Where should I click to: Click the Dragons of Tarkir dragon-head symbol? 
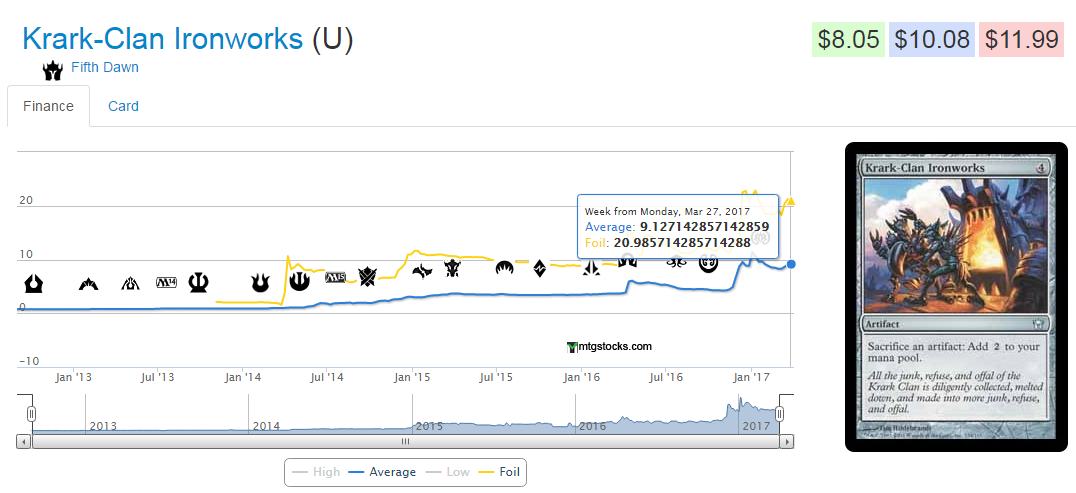click(452, 268)
